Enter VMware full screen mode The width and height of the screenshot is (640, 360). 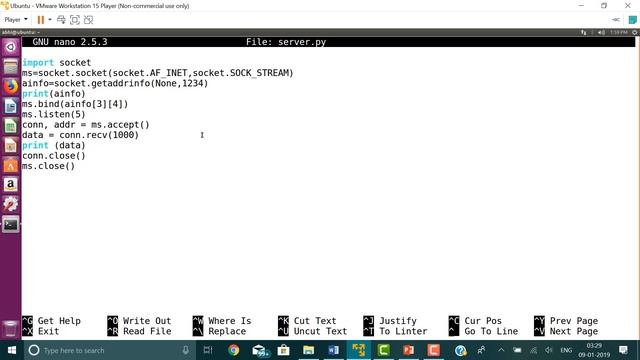tap(75, 20)
